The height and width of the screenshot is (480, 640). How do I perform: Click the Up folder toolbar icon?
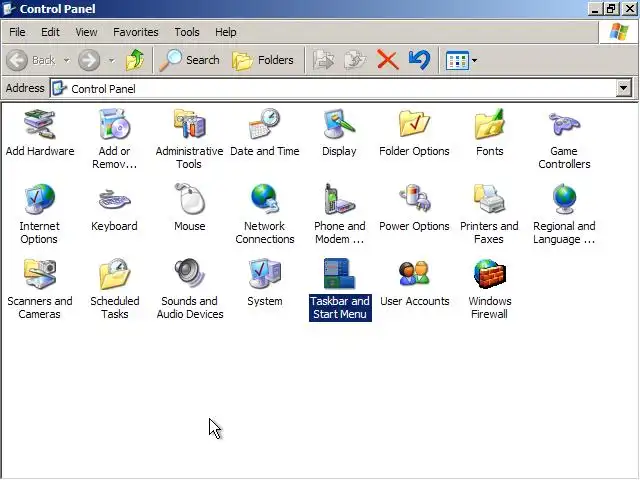tap(135, 60)
